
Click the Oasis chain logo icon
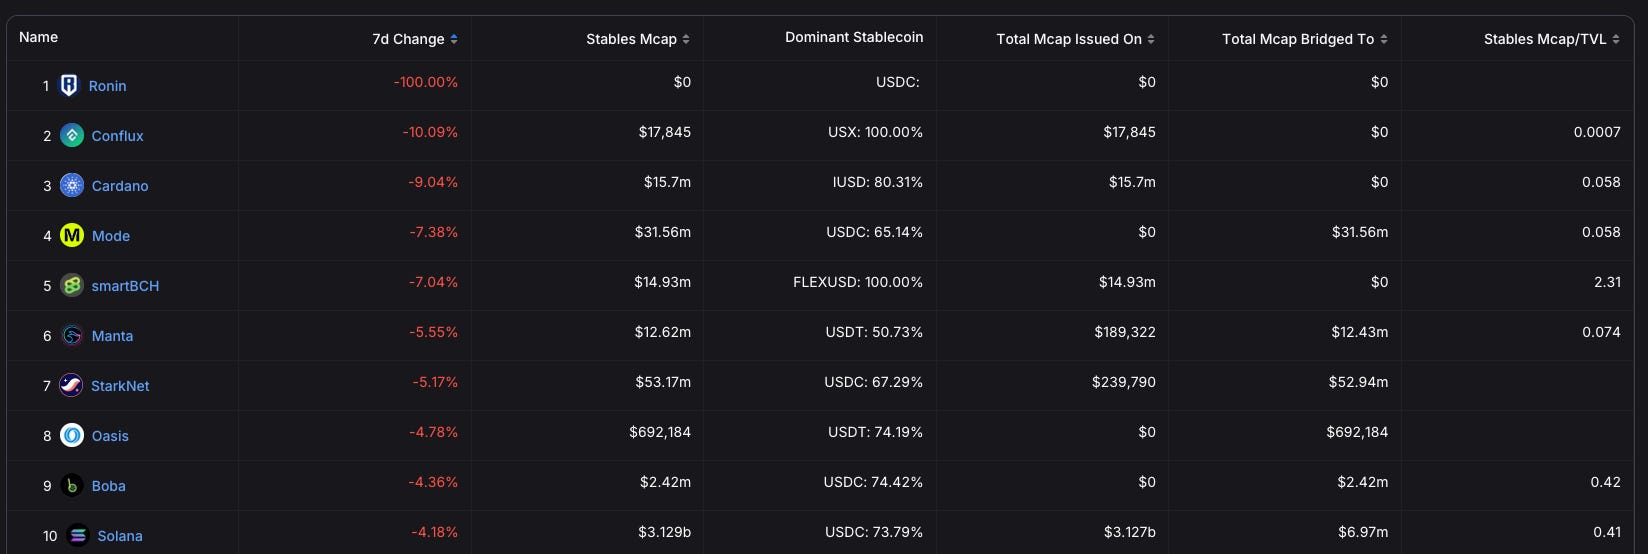click(x=72, y=436)
